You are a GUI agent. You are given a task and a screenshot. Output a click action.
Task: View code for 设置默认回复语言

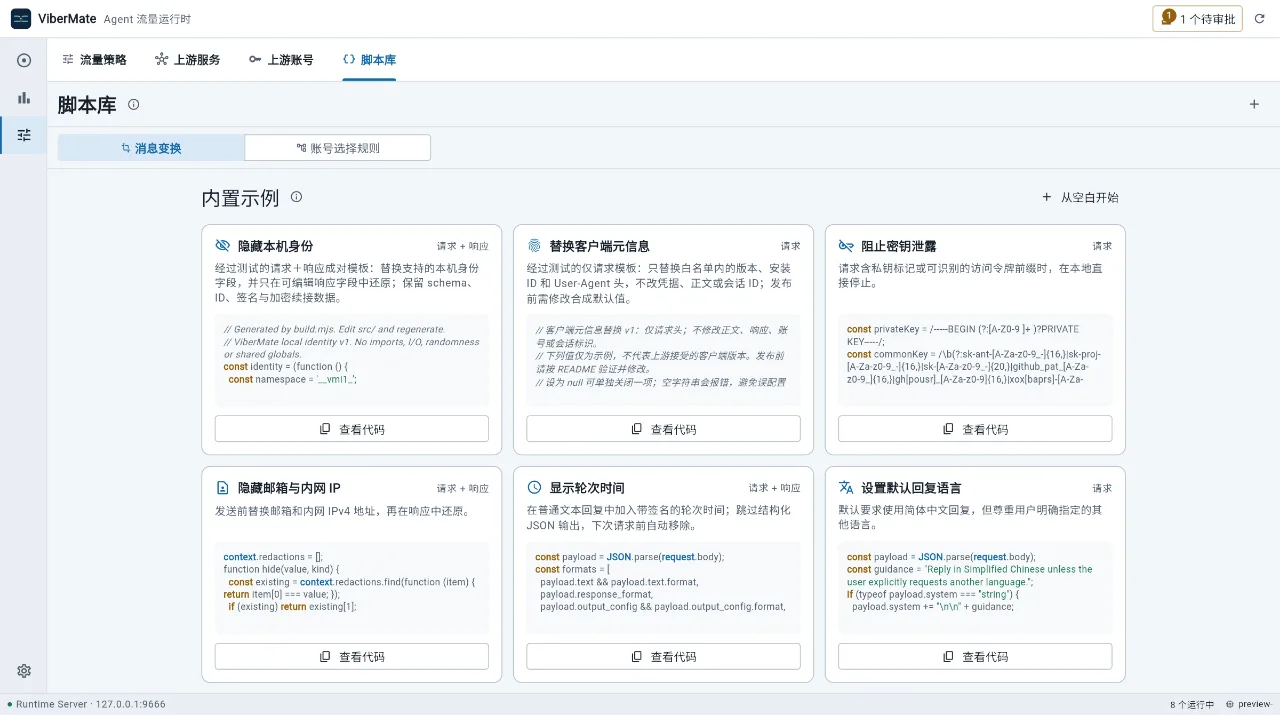975,657
